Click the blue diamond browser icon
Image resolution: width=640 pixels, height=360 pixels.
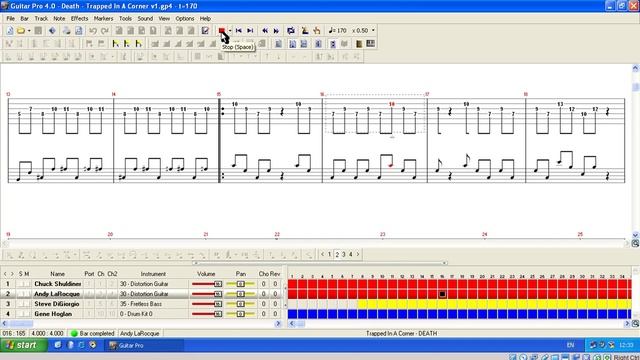click(52, 31)
